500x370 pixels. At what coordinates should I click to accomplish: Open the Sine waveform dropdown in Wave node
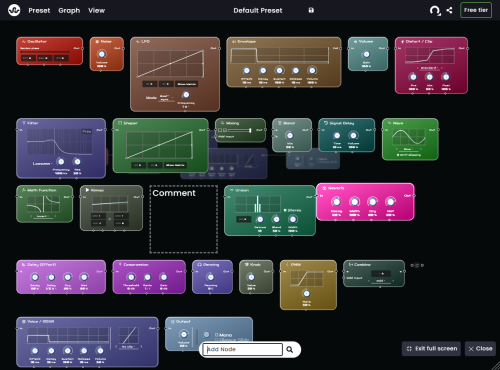pyautogui.click(x=408, y=149)
